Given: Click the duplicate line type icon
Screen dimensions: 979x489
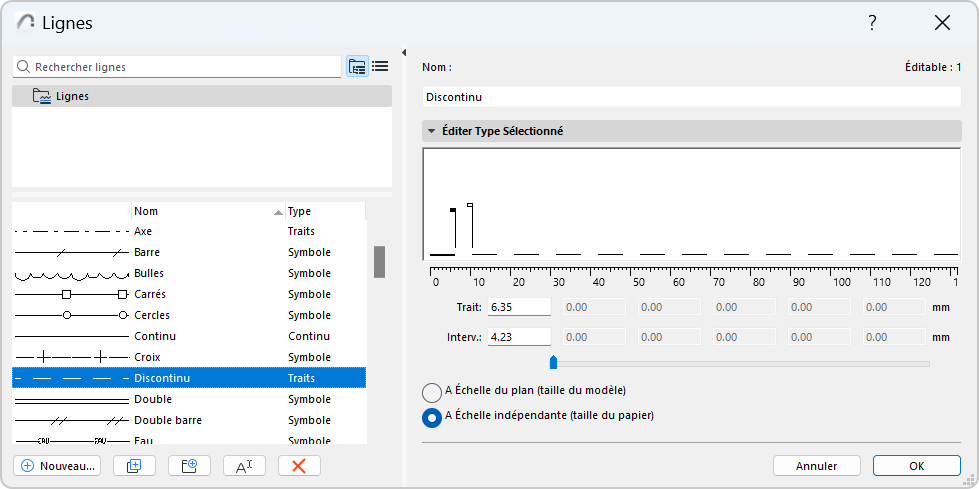Looking at the screenshot, I should (134, 466).
